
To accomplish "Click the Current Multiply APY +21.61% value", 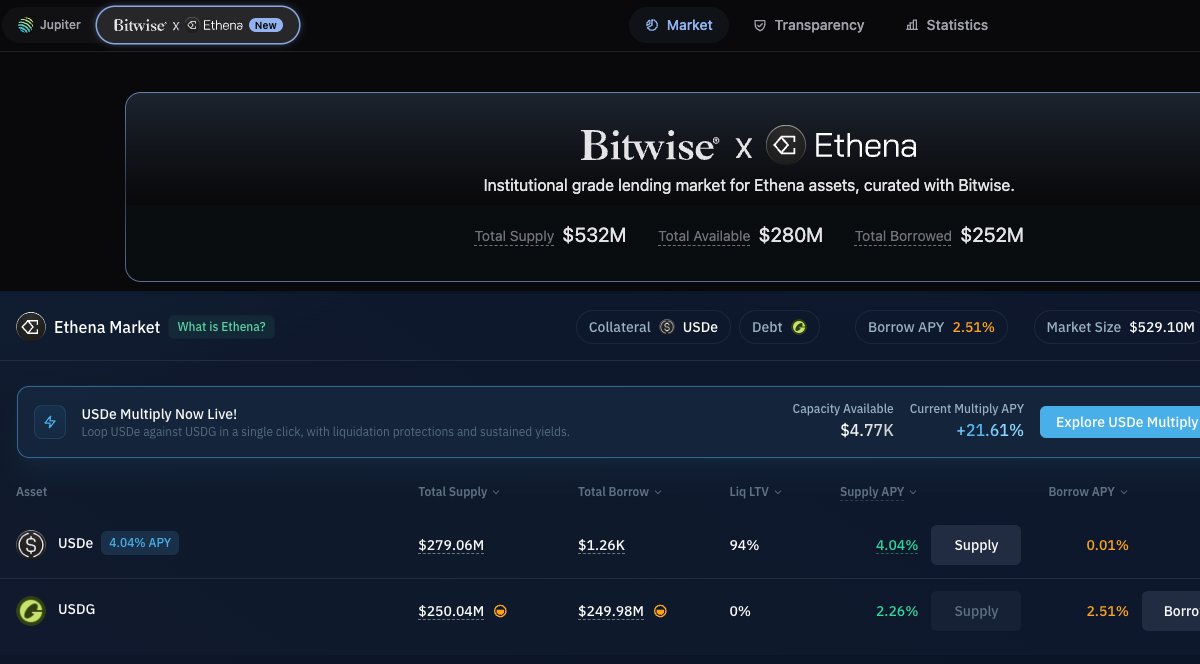I will [988, 431].
